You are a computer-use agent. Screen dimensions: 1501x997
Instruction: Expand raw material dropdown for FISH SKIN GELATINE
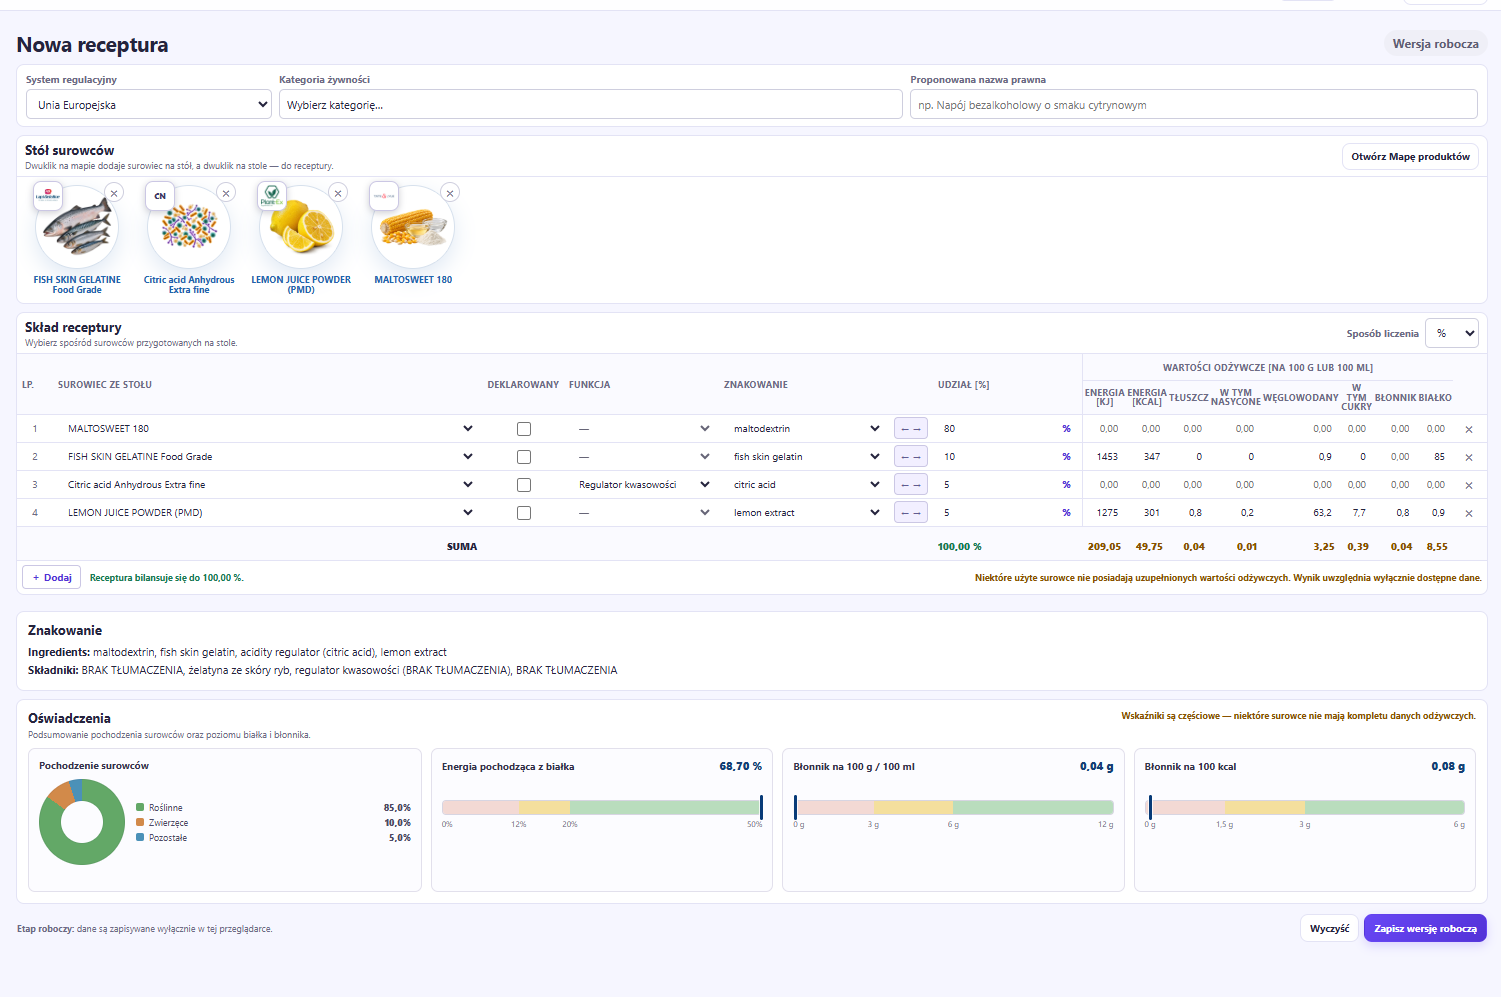pos(270,457)
